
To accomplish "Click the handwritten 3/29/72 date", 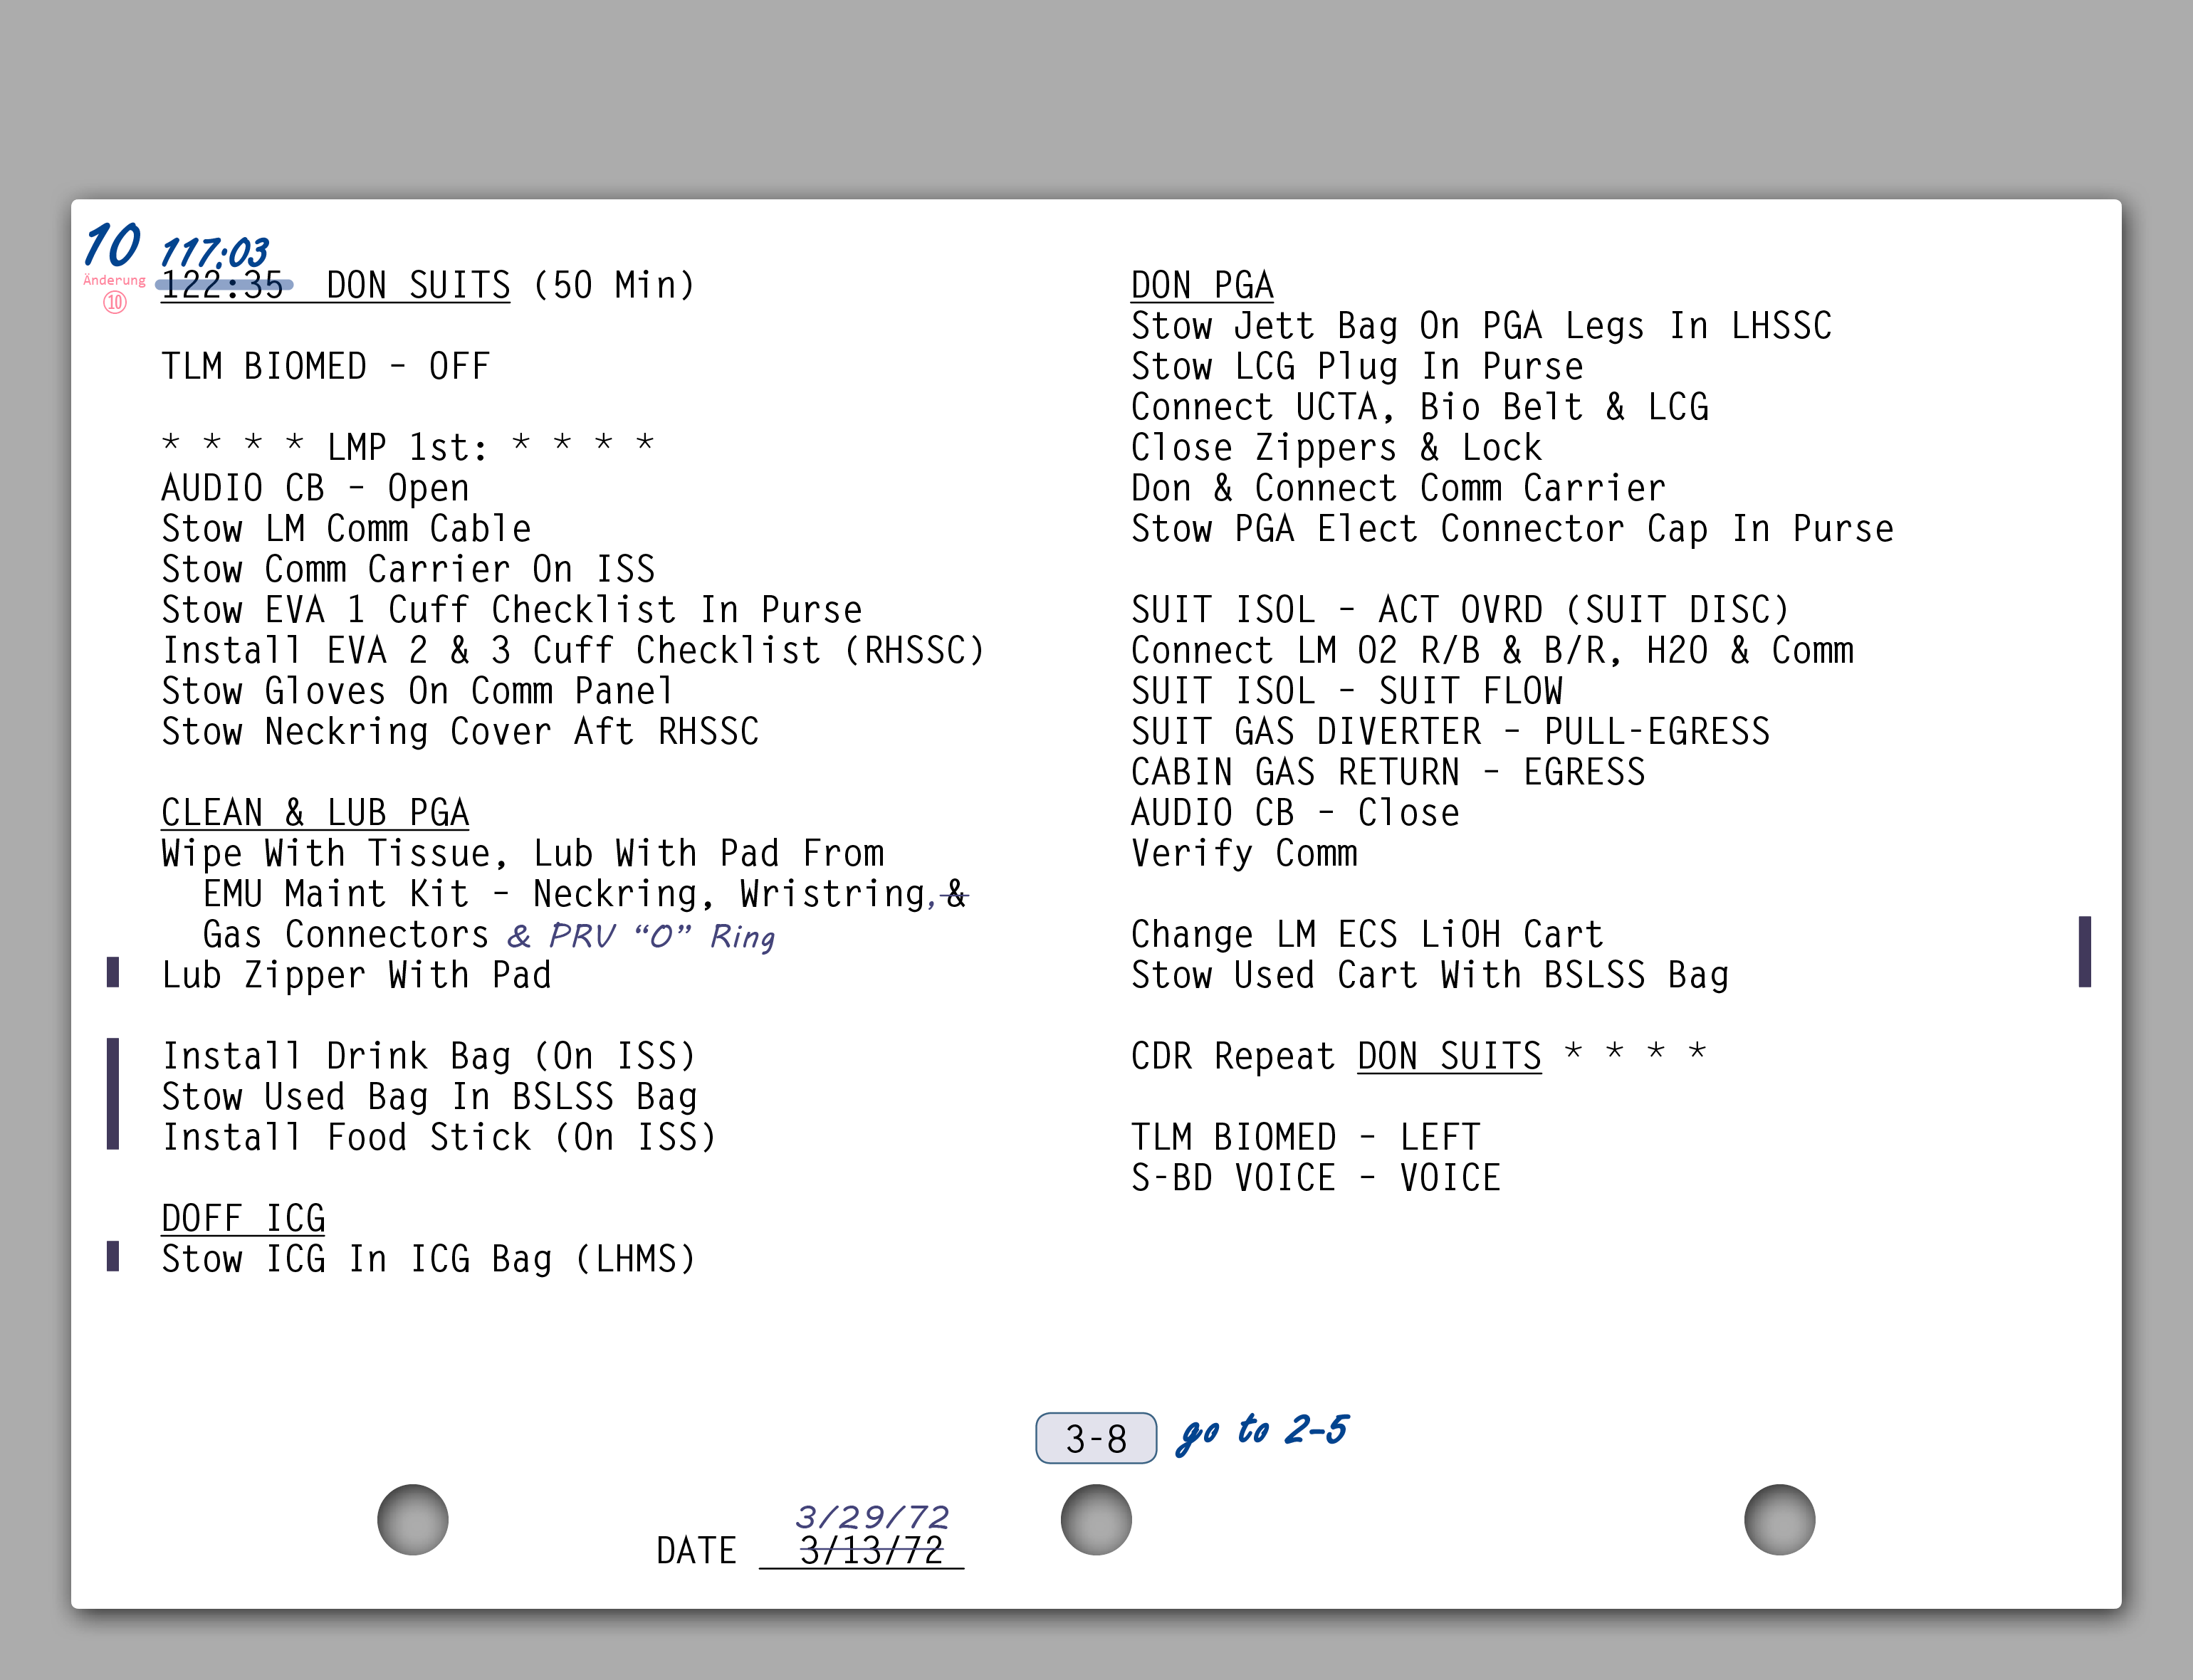I will [x=872, y=1517].
